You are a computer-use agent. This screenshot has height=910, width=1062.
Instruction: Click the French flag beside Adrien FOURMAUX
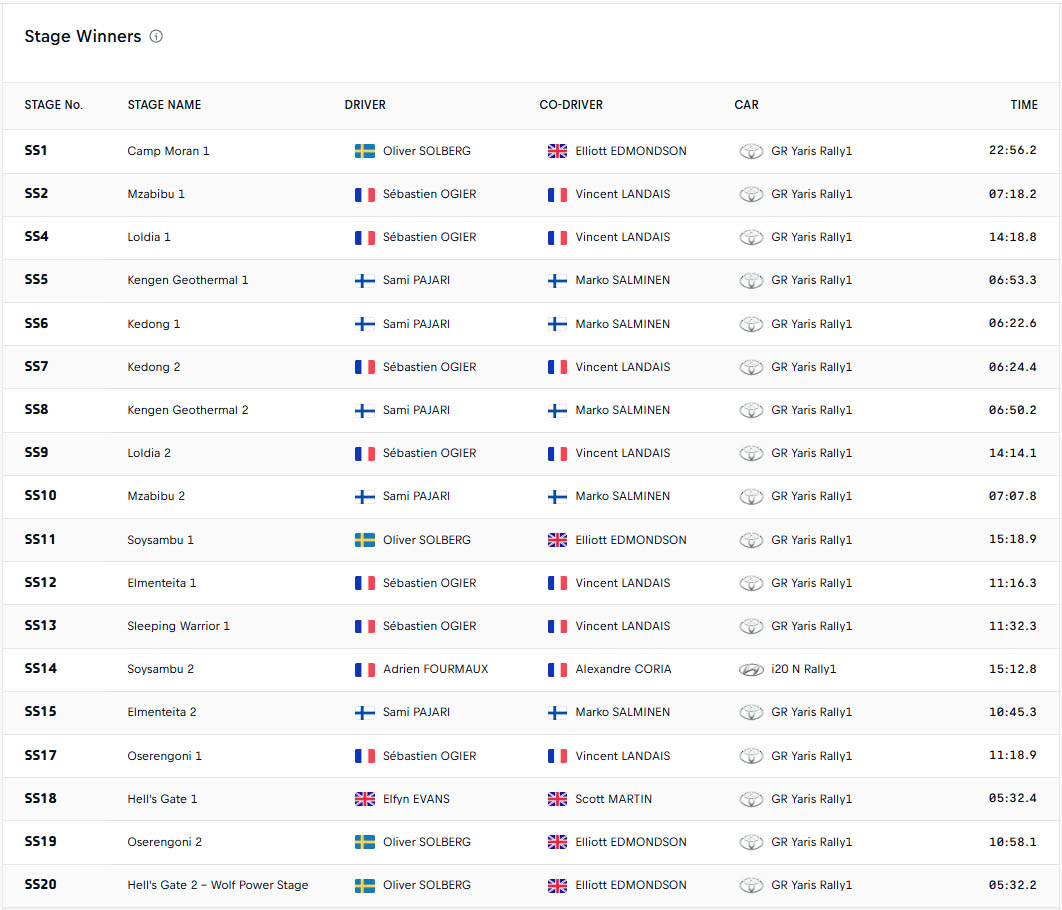[x=365, y=669]
